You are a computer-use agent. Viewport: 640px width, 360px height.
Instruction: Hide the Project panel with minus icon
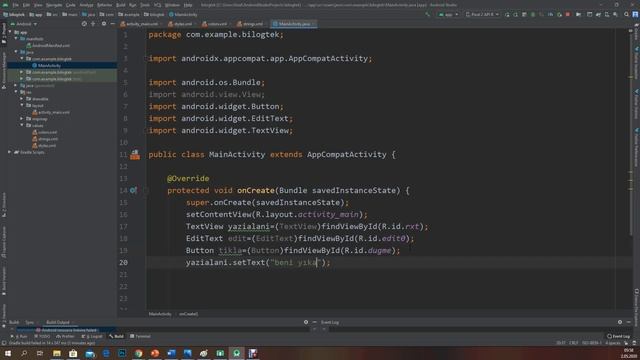(x=112, y=24)
